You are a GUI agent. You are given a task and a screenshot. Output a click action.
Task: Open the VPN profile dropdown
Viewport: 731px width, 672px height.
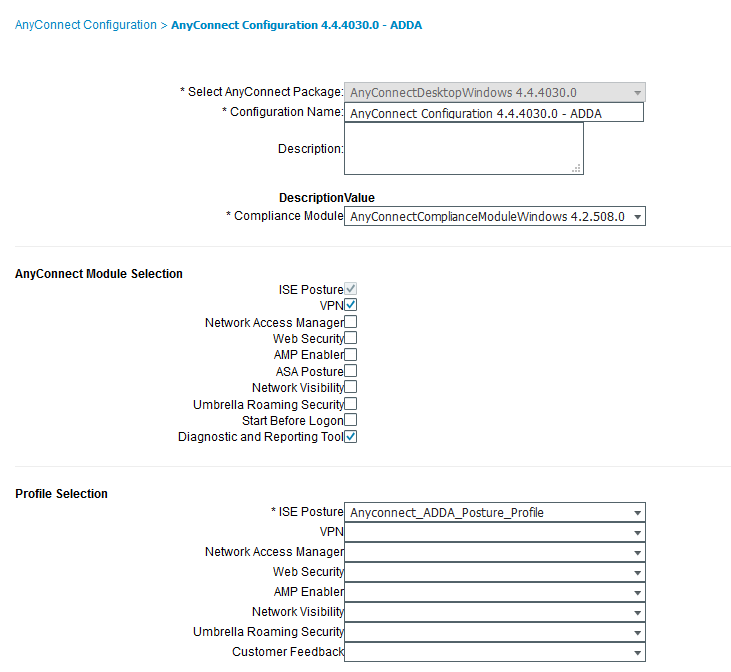[495, 532]
